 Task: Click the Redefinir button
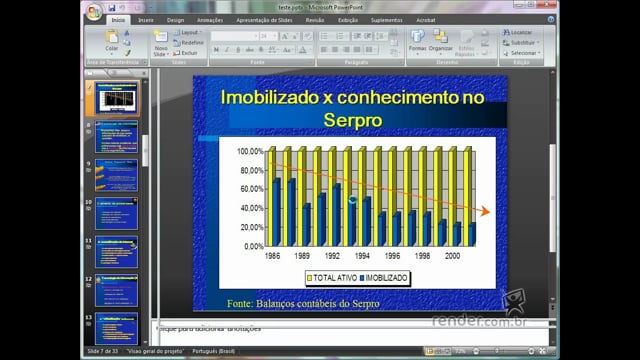coord(188,42)
